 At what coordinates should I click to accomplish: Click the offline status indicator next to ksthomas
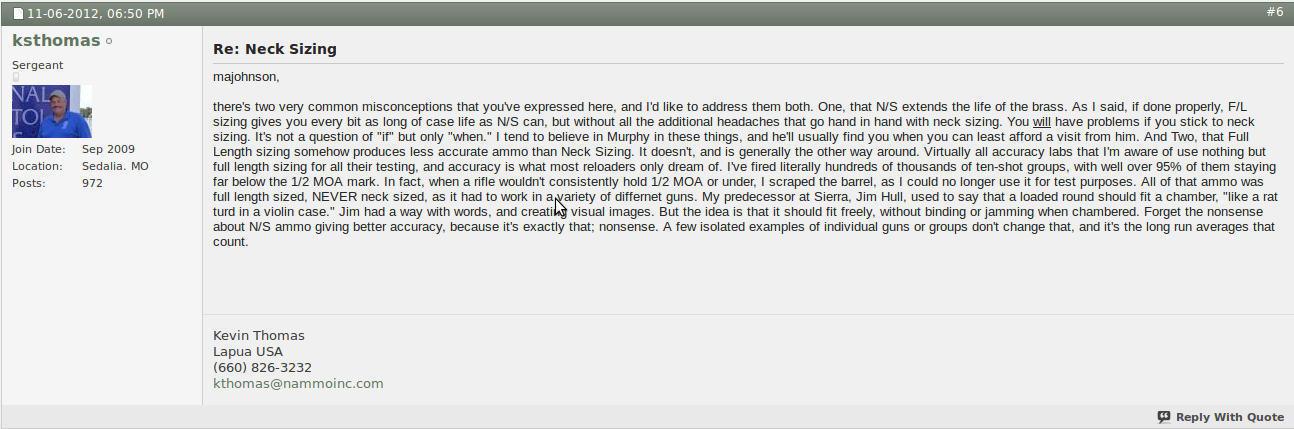pyautogui.click(x=109, y=42)
